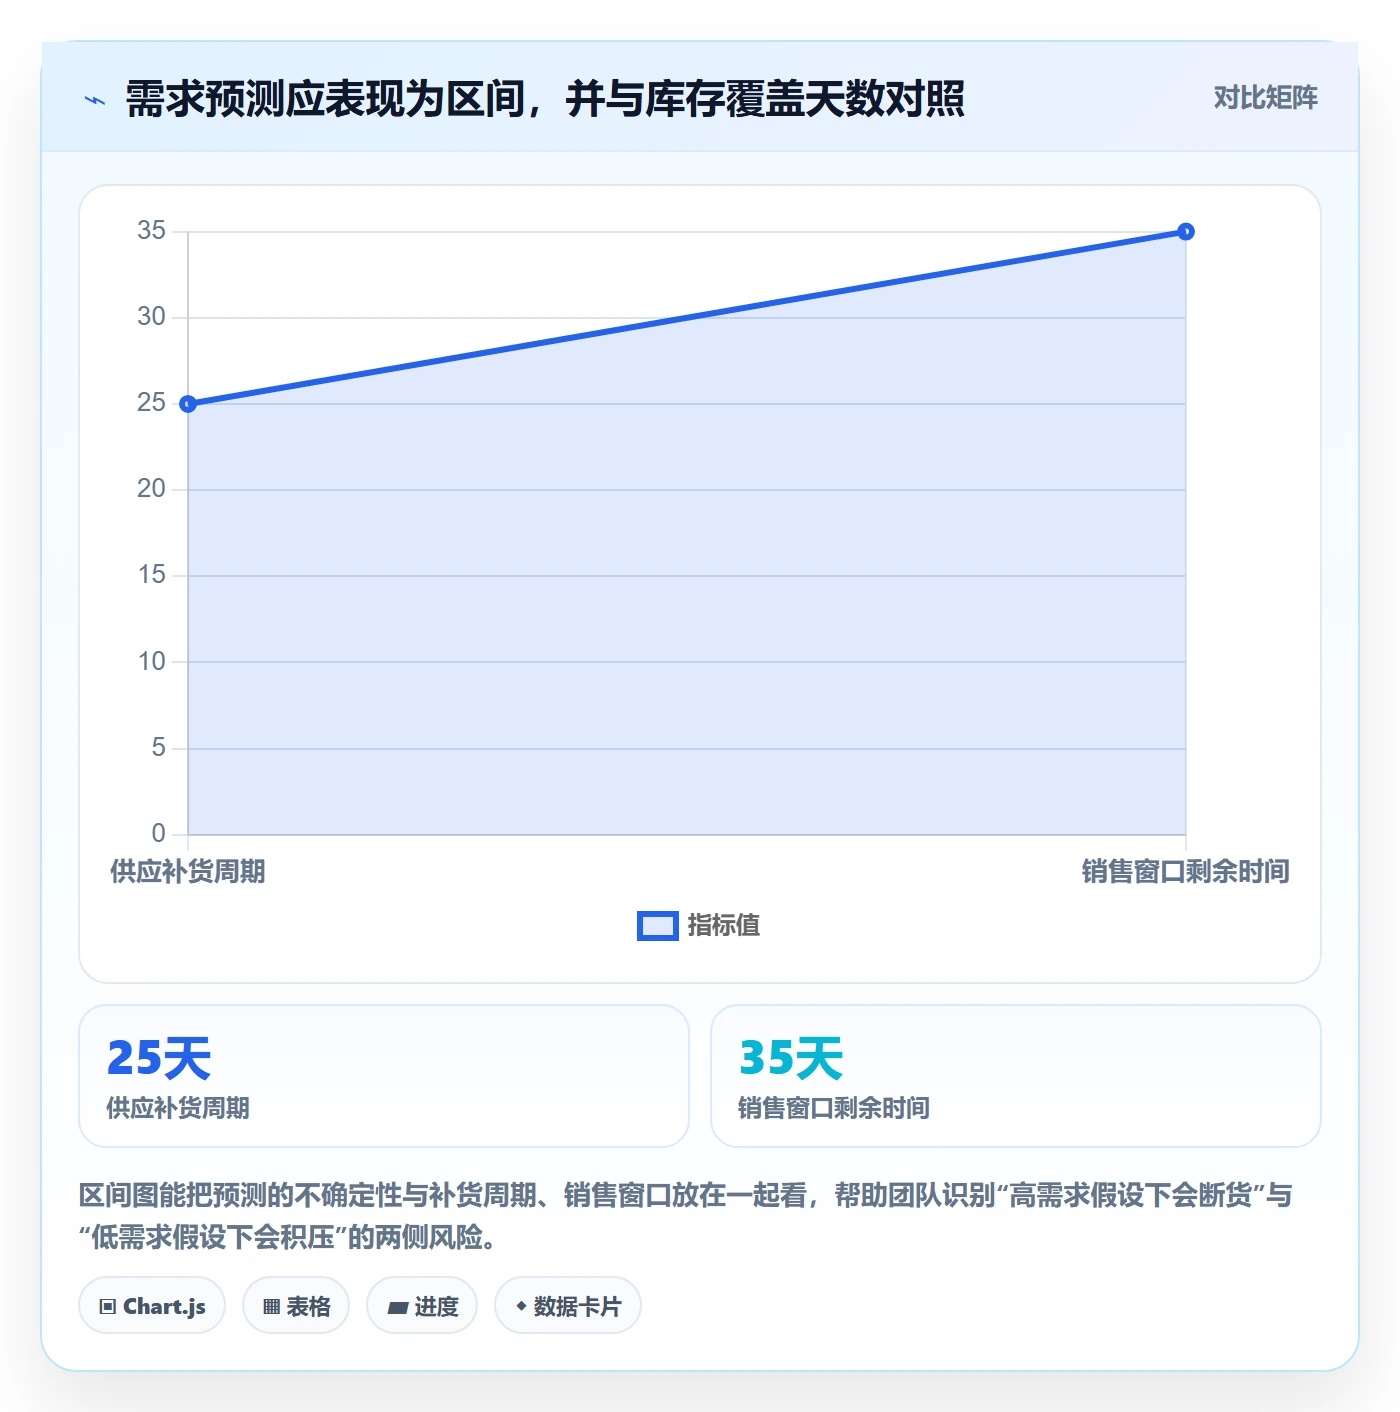
Task: Click the y-axis tick label 10
Action: (x=151, y=662)
